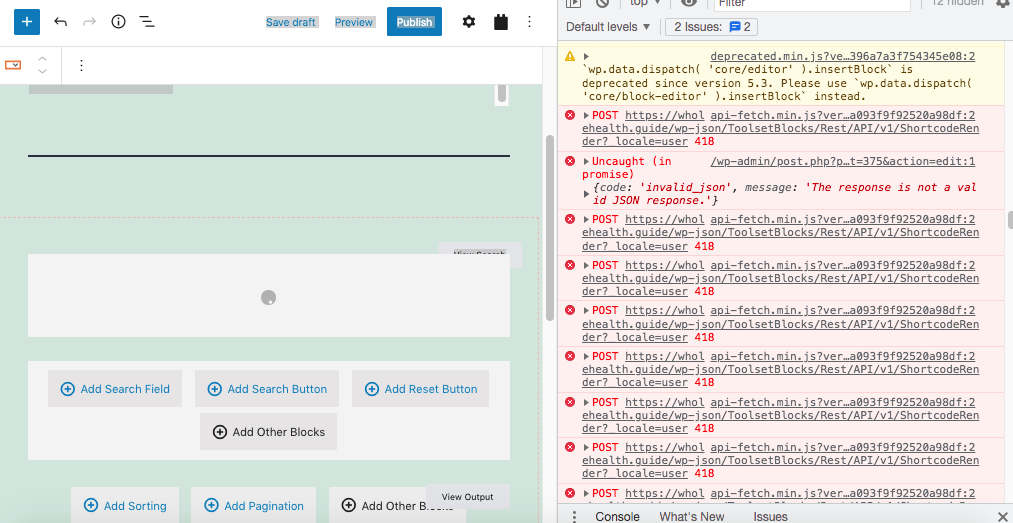The height and width of the screenshot is (523, 1013).
Task: Switch to the What's New tab
Action: 691,516
